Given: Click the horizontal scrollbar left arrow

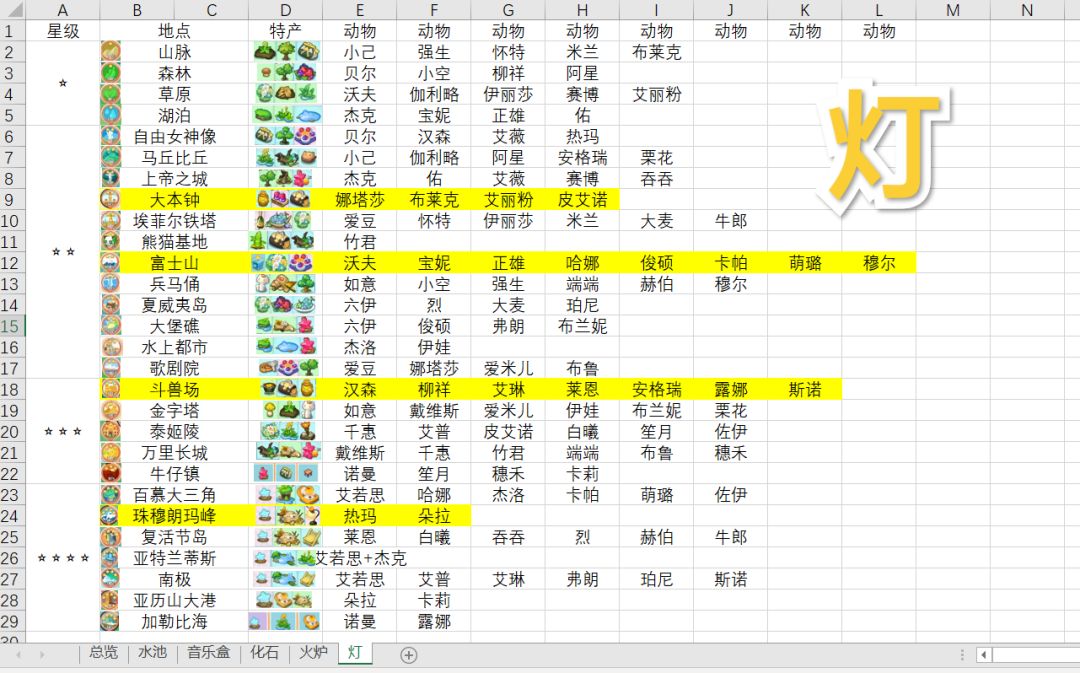Looking at the screenshot, I should click(x=984, y=654).
